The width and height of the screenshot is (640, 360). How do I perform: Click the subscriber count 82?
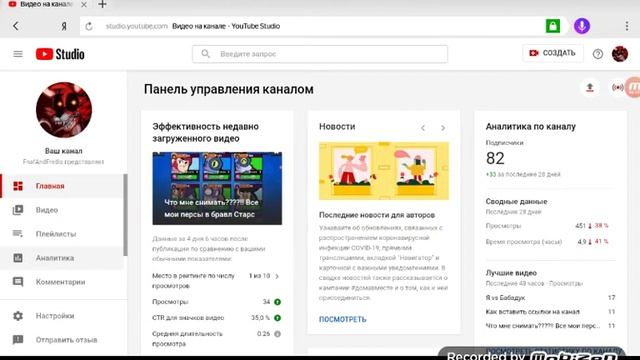coord(495,158)
